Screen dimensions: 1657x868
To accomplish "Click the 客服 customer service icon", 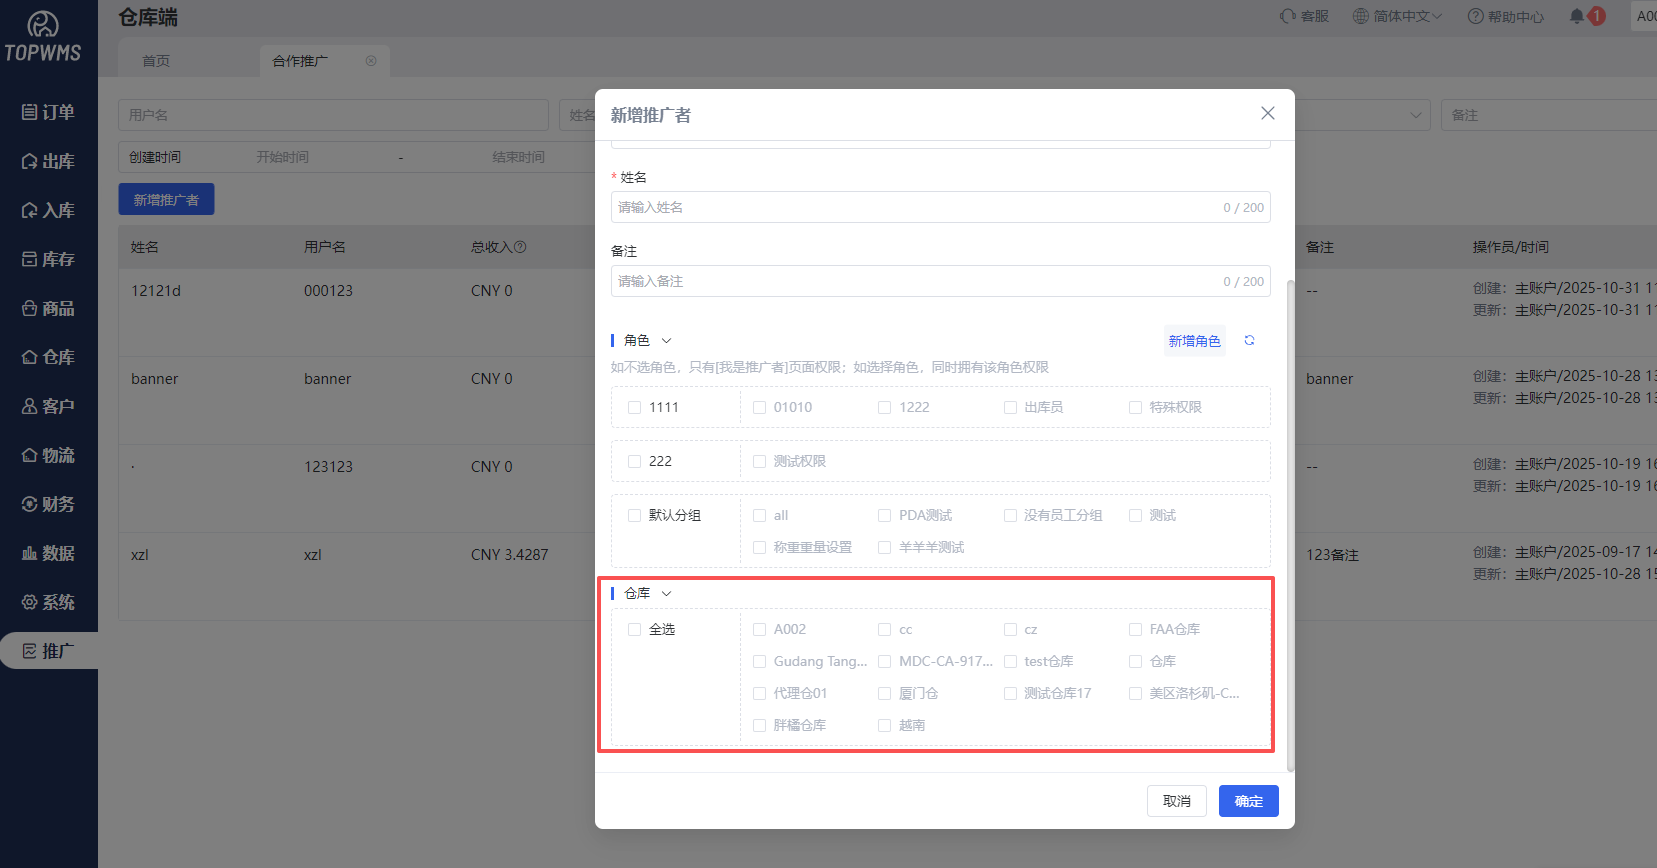I will point(1288,16).
